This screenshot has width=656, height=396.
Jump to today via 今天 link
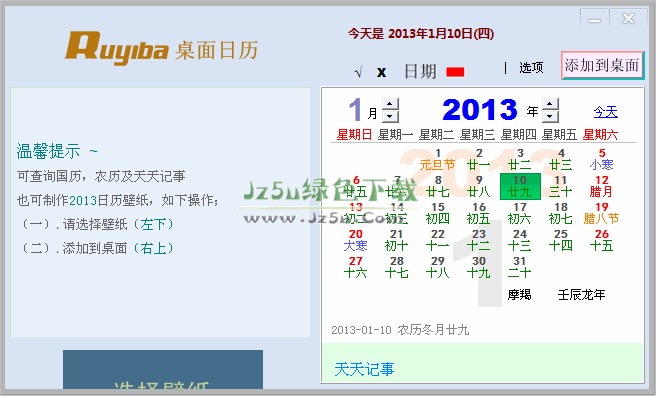[605, 112]
